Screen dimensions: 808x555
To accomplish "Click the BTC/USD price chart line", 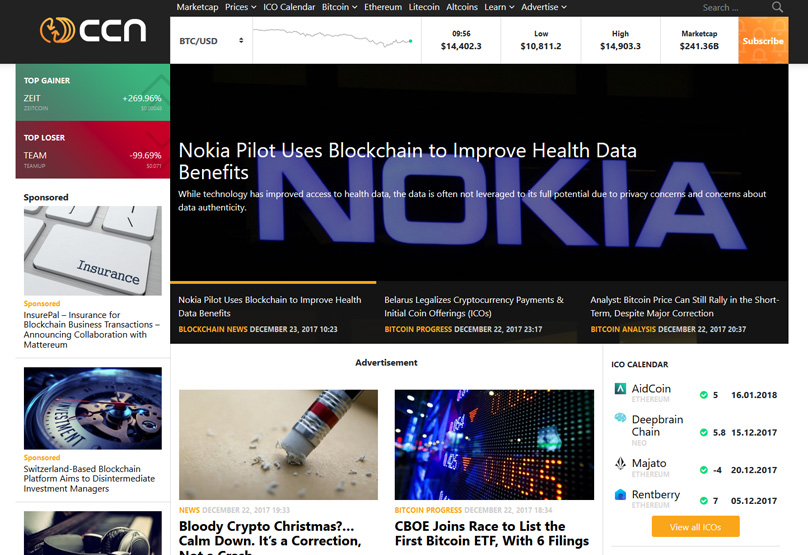I will tap(333, 37).
